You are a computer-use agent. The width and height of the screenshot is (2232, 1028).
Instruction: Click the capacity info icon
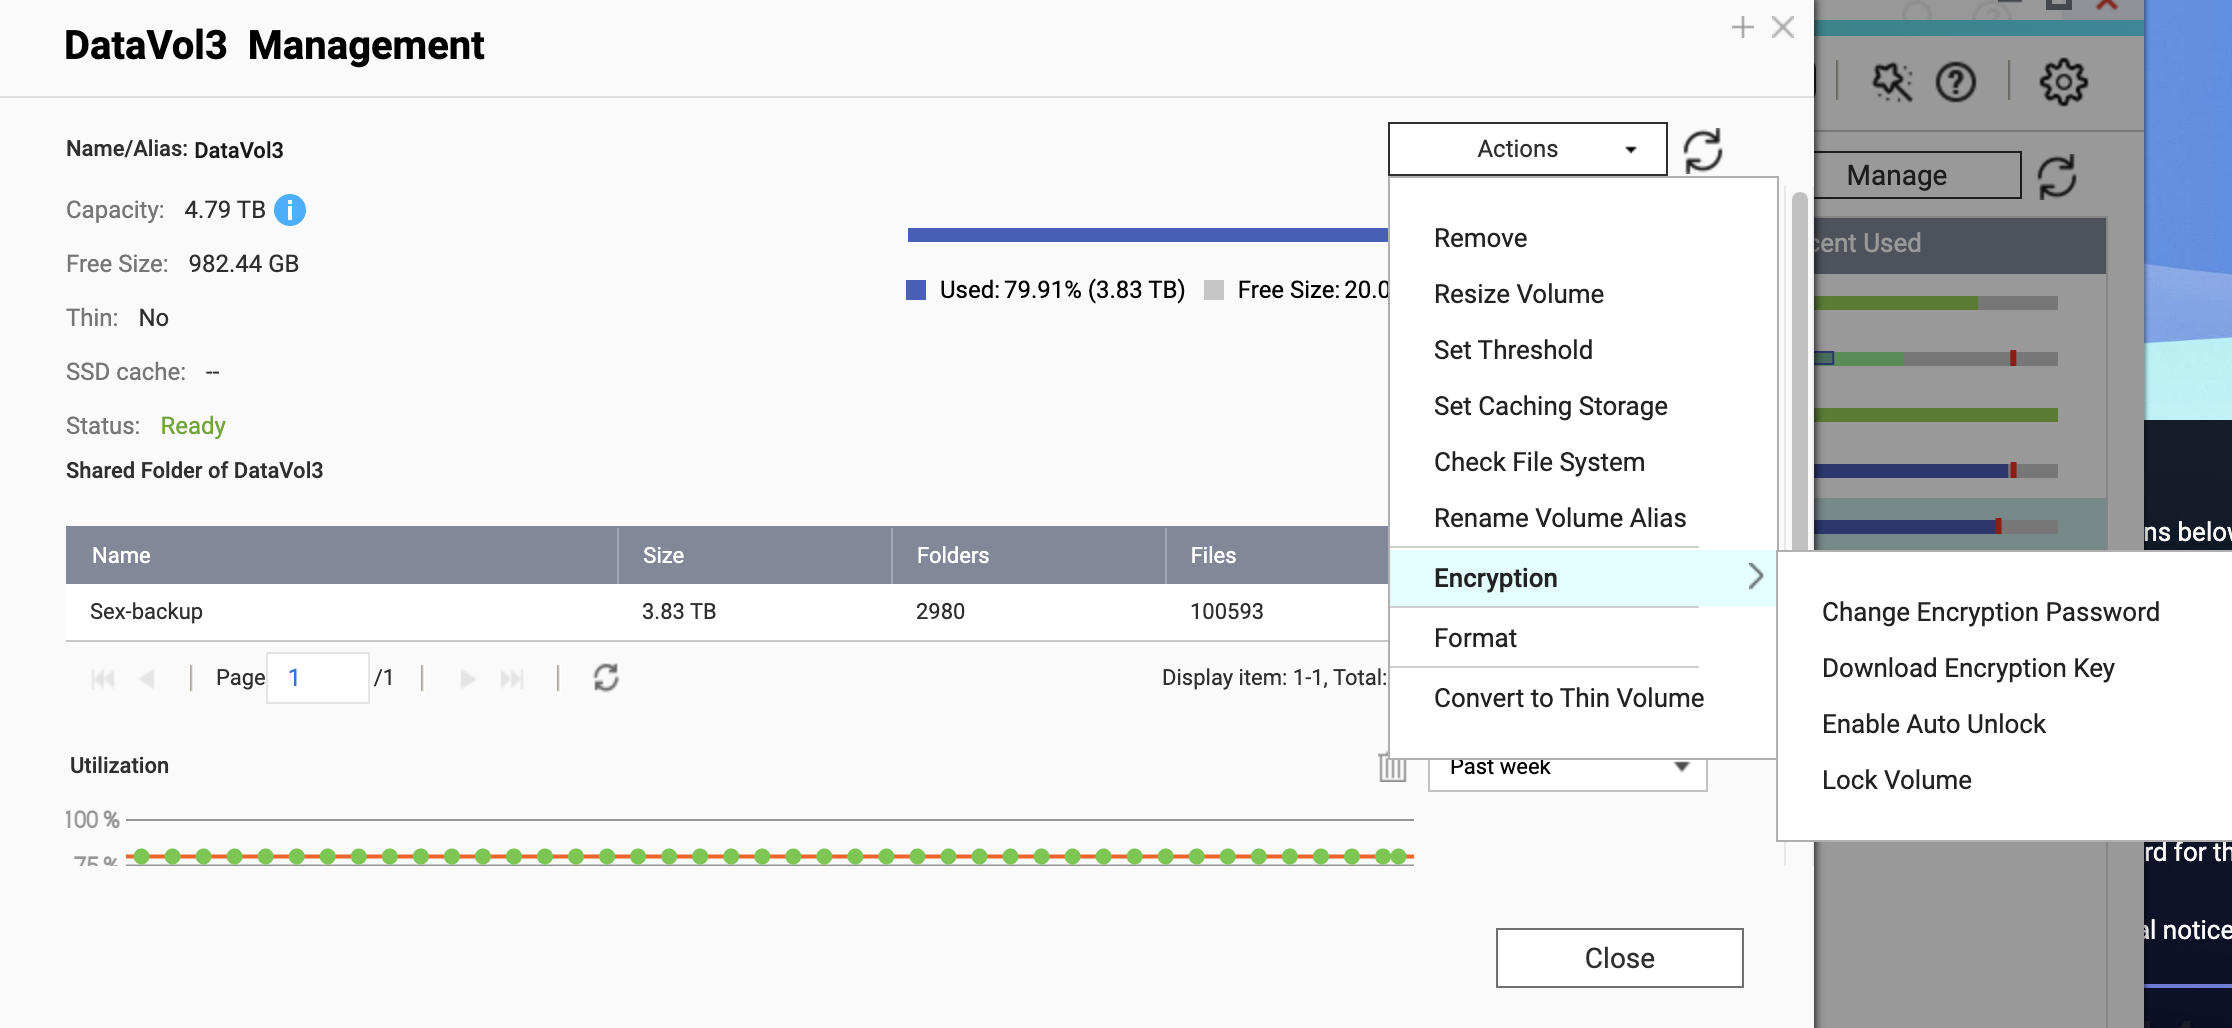(x=290, y=210)
